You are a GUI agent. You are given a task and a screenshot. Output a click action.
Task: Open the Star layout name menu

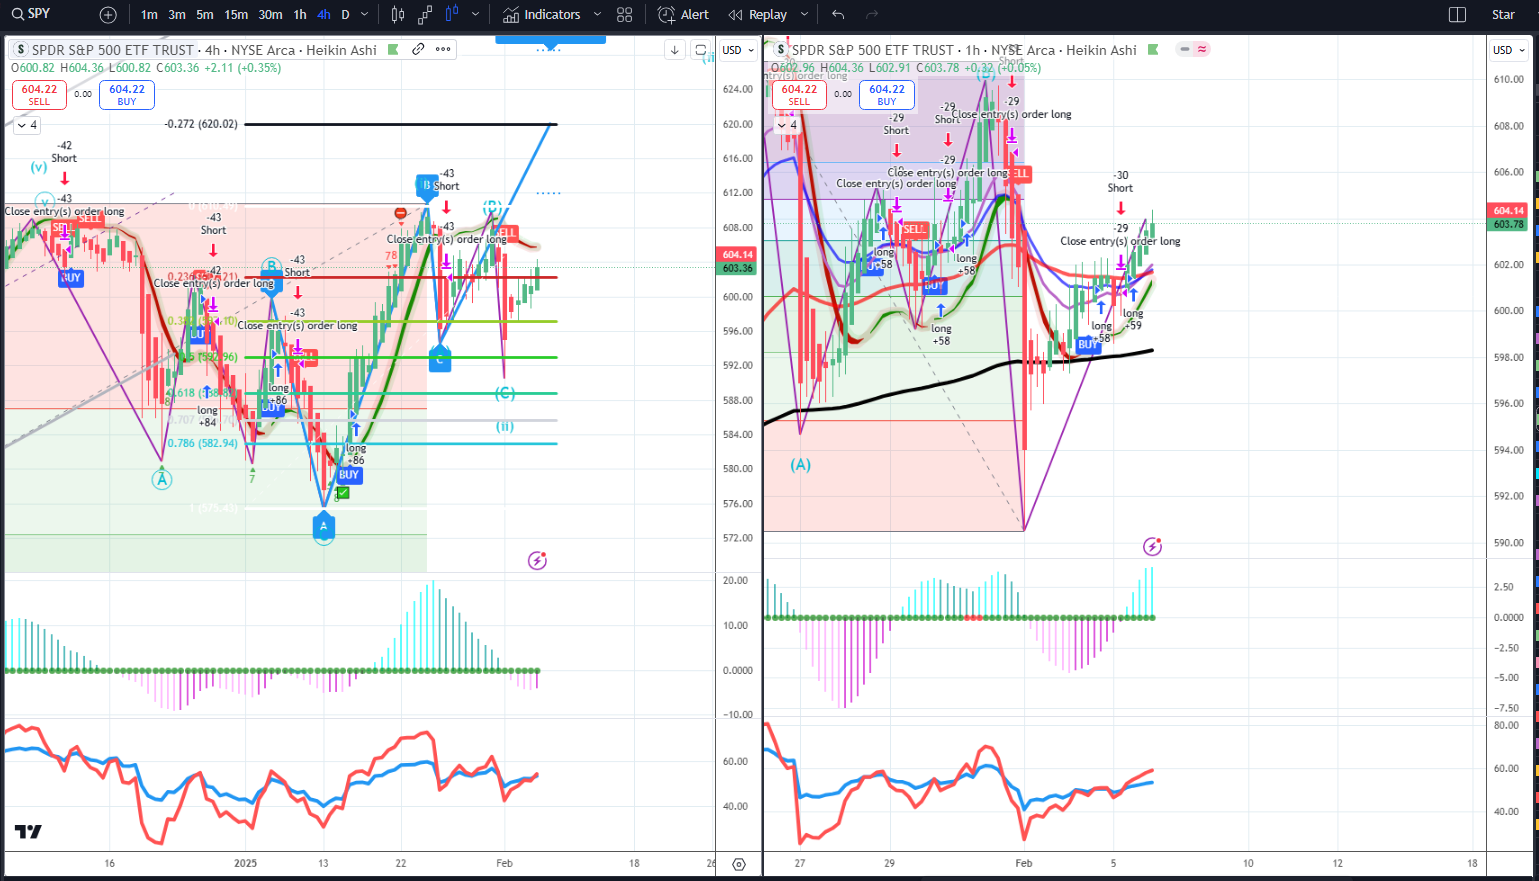coord(1503,15)
